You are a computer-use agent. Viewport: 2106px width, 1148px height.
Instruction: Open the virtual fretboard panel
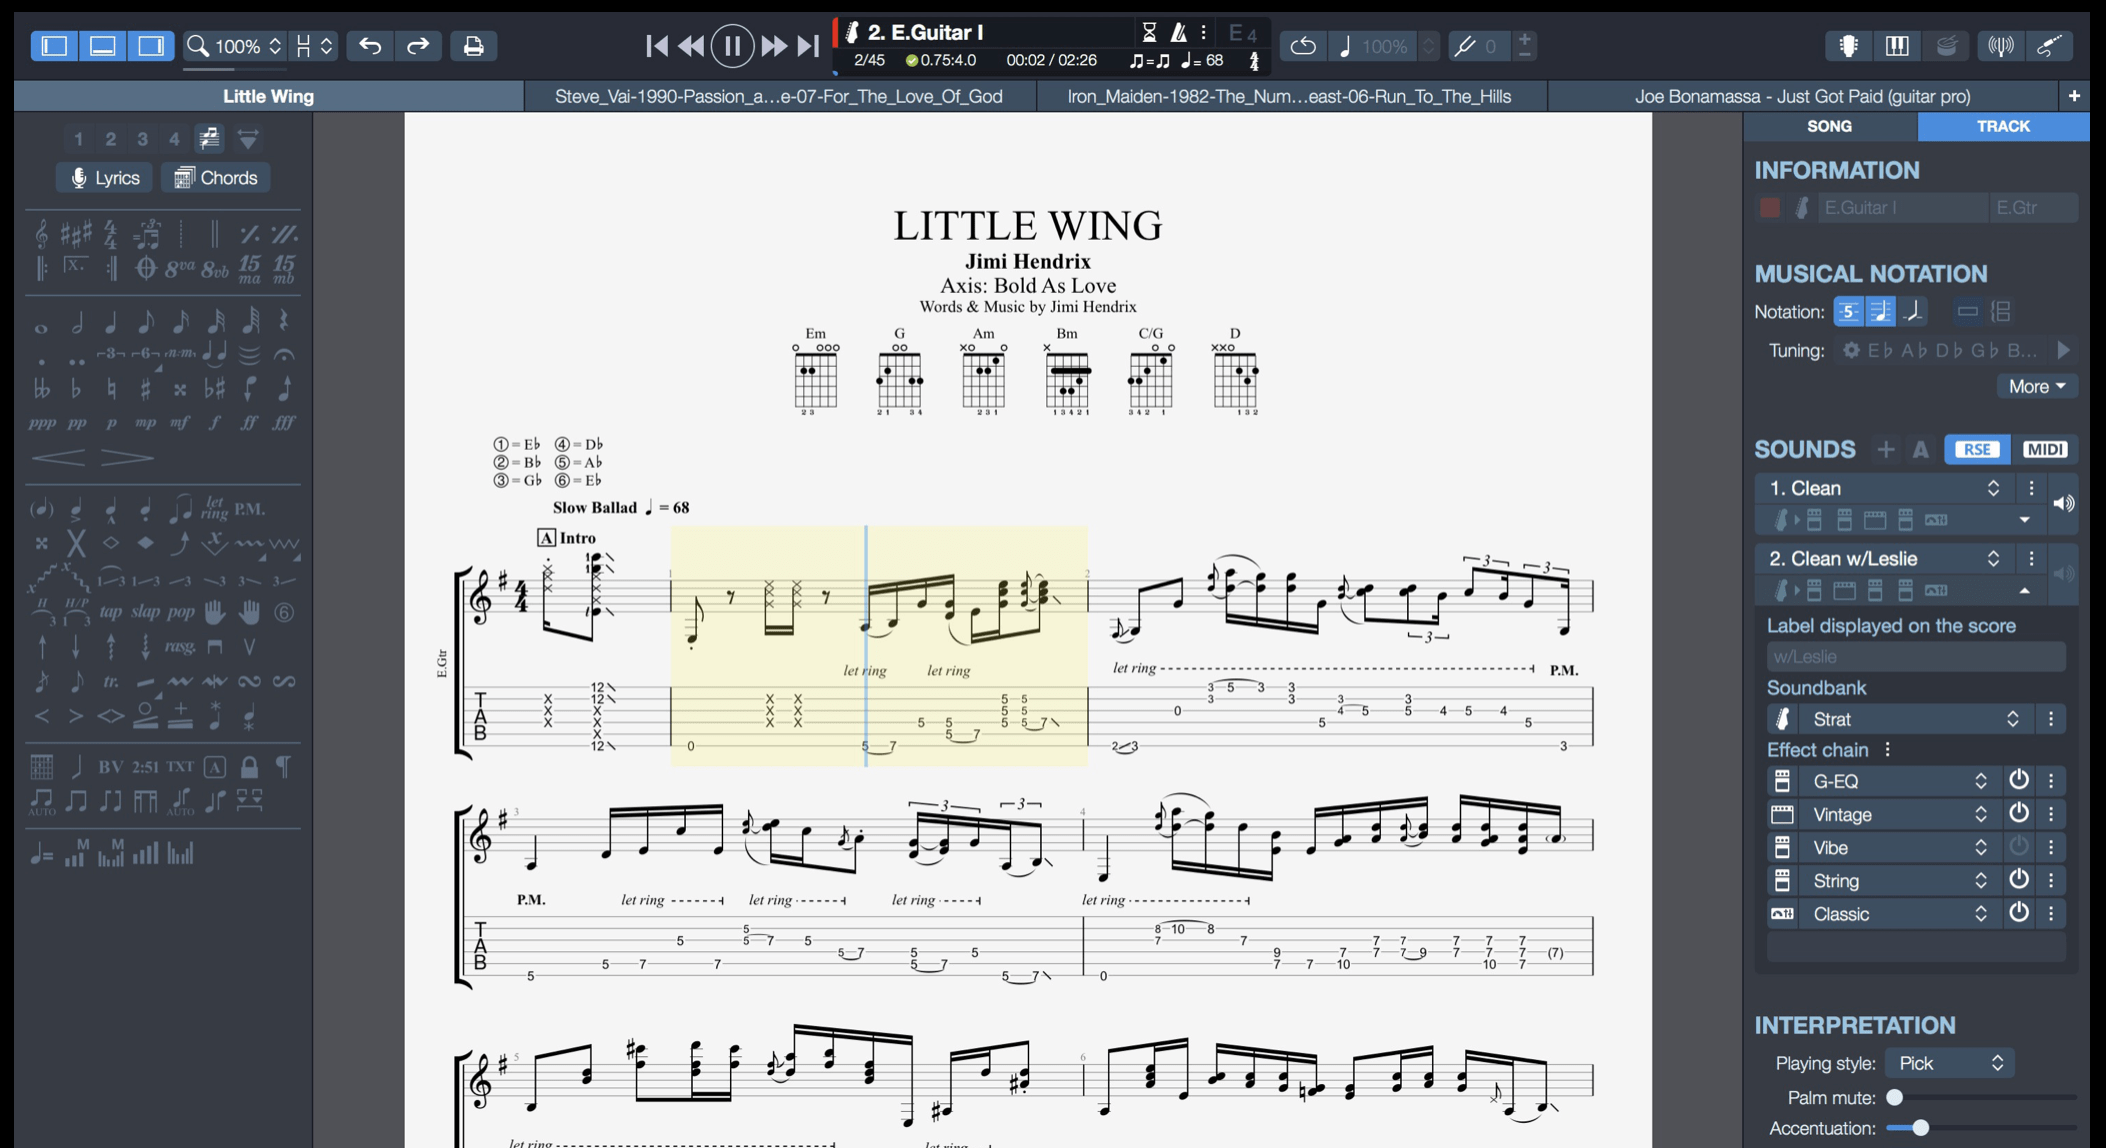[x=1848, y=45]
